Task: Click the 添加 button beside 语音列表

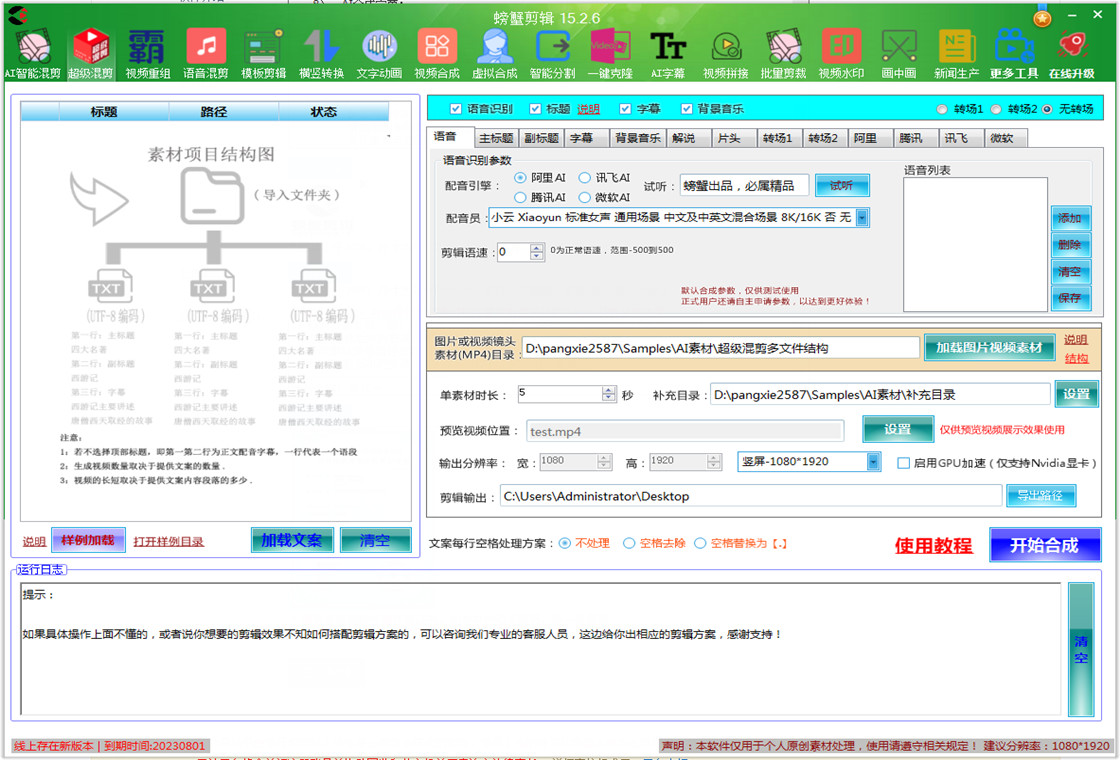Action: click(x=1070, y=218)
